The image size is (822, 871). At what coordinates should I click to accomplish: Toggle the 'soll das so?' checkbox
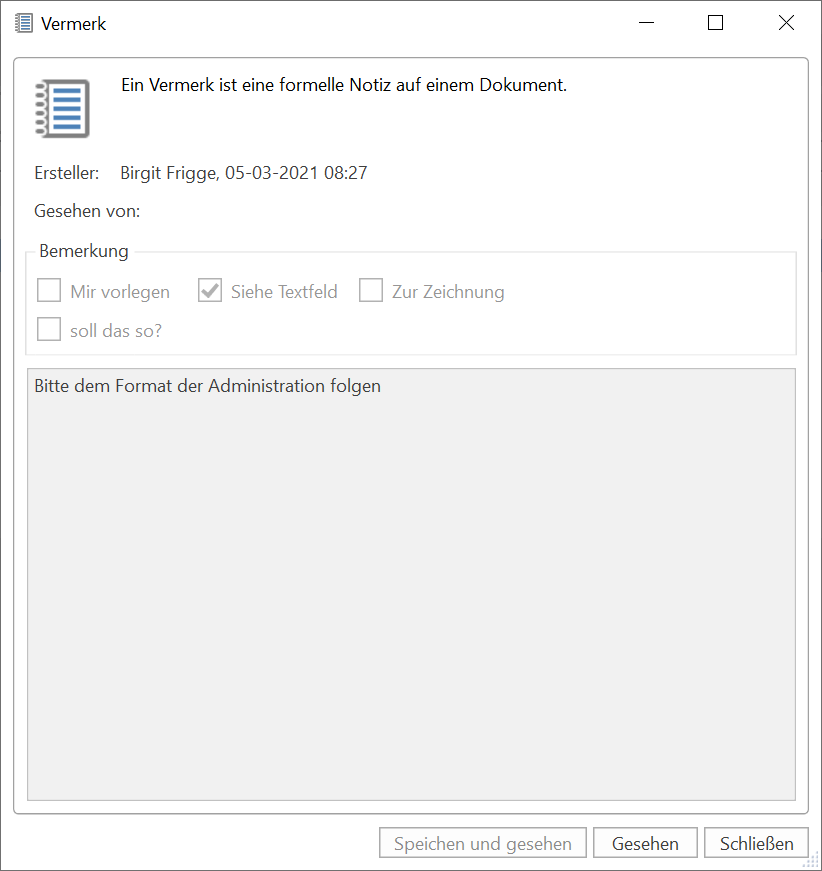coord(49,329)
